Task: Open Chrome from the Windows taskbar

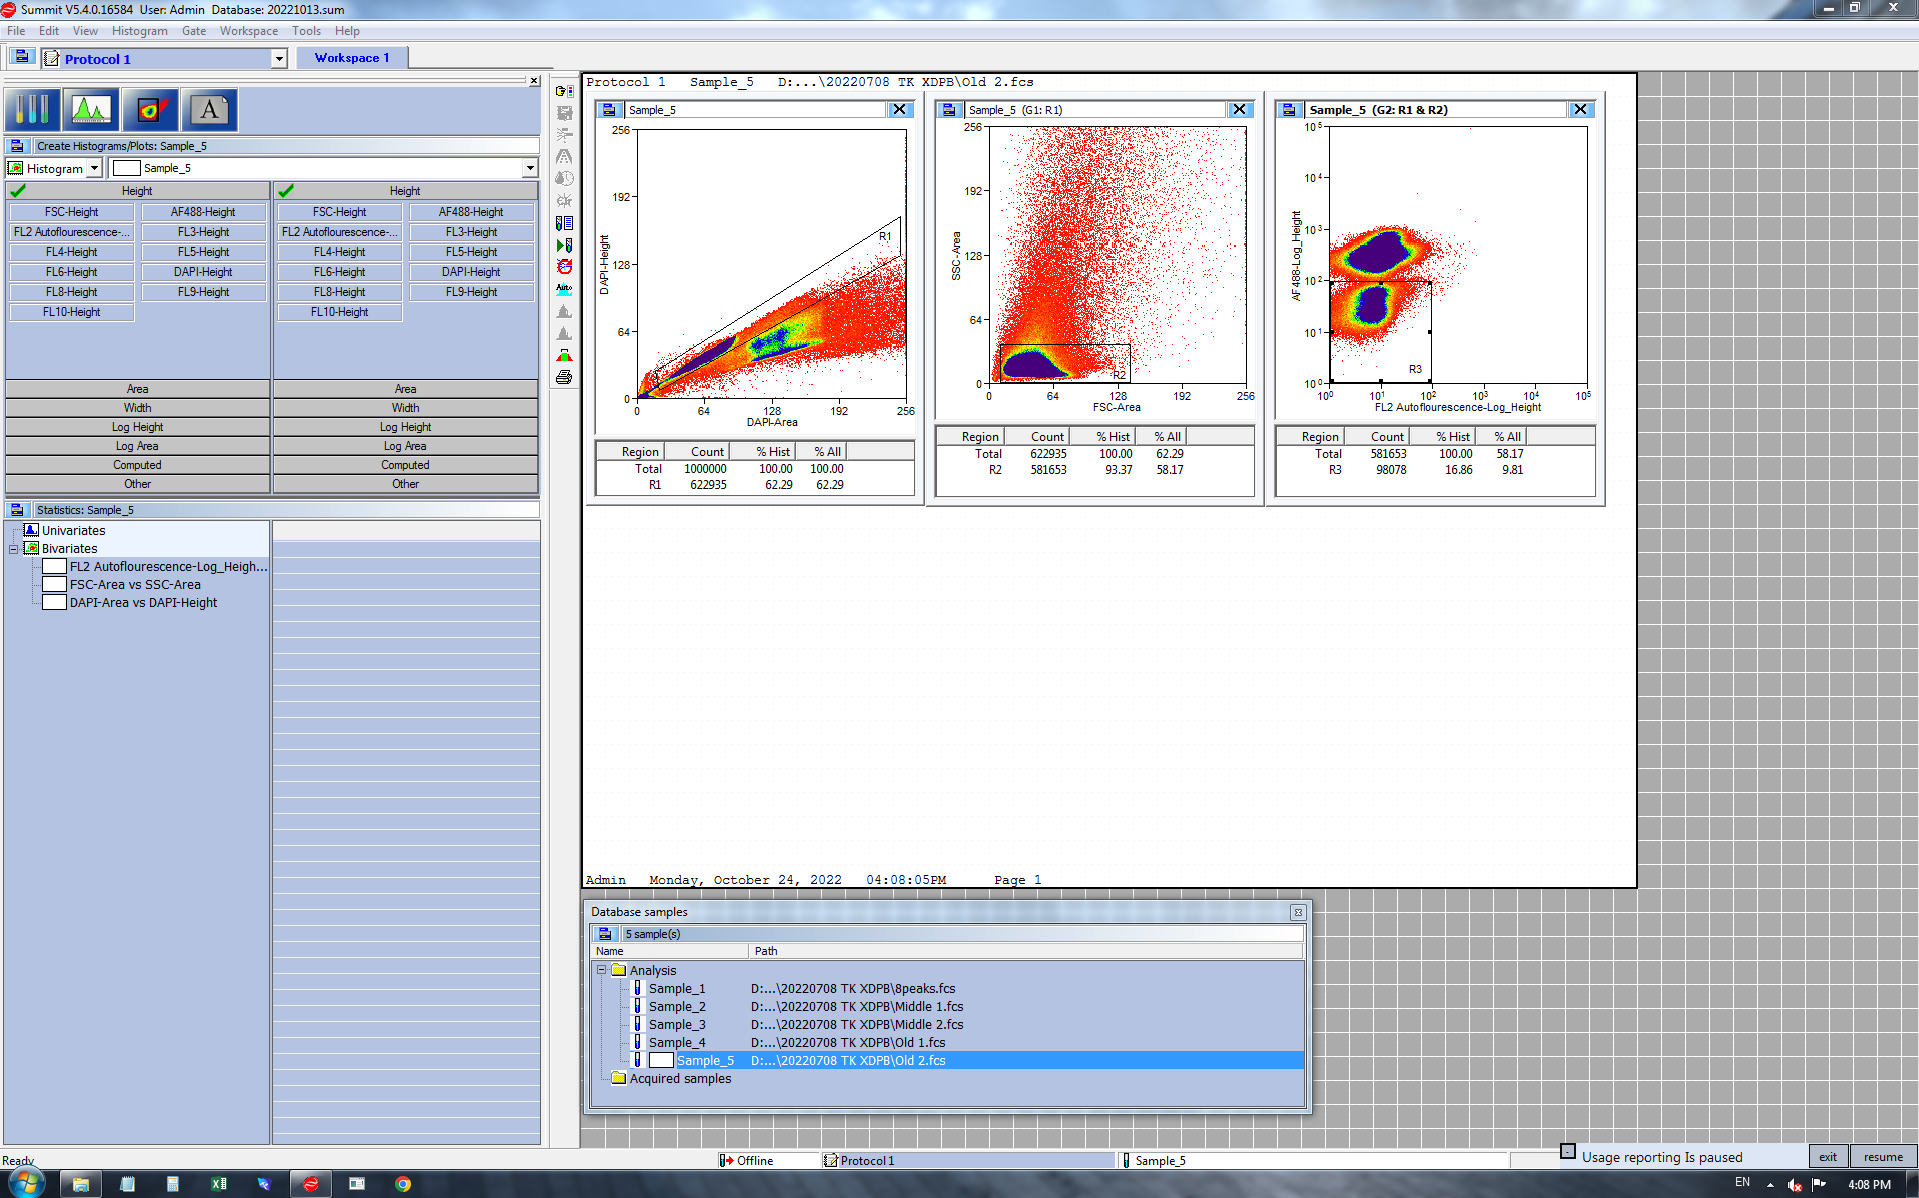Action: coord(403,1184)
